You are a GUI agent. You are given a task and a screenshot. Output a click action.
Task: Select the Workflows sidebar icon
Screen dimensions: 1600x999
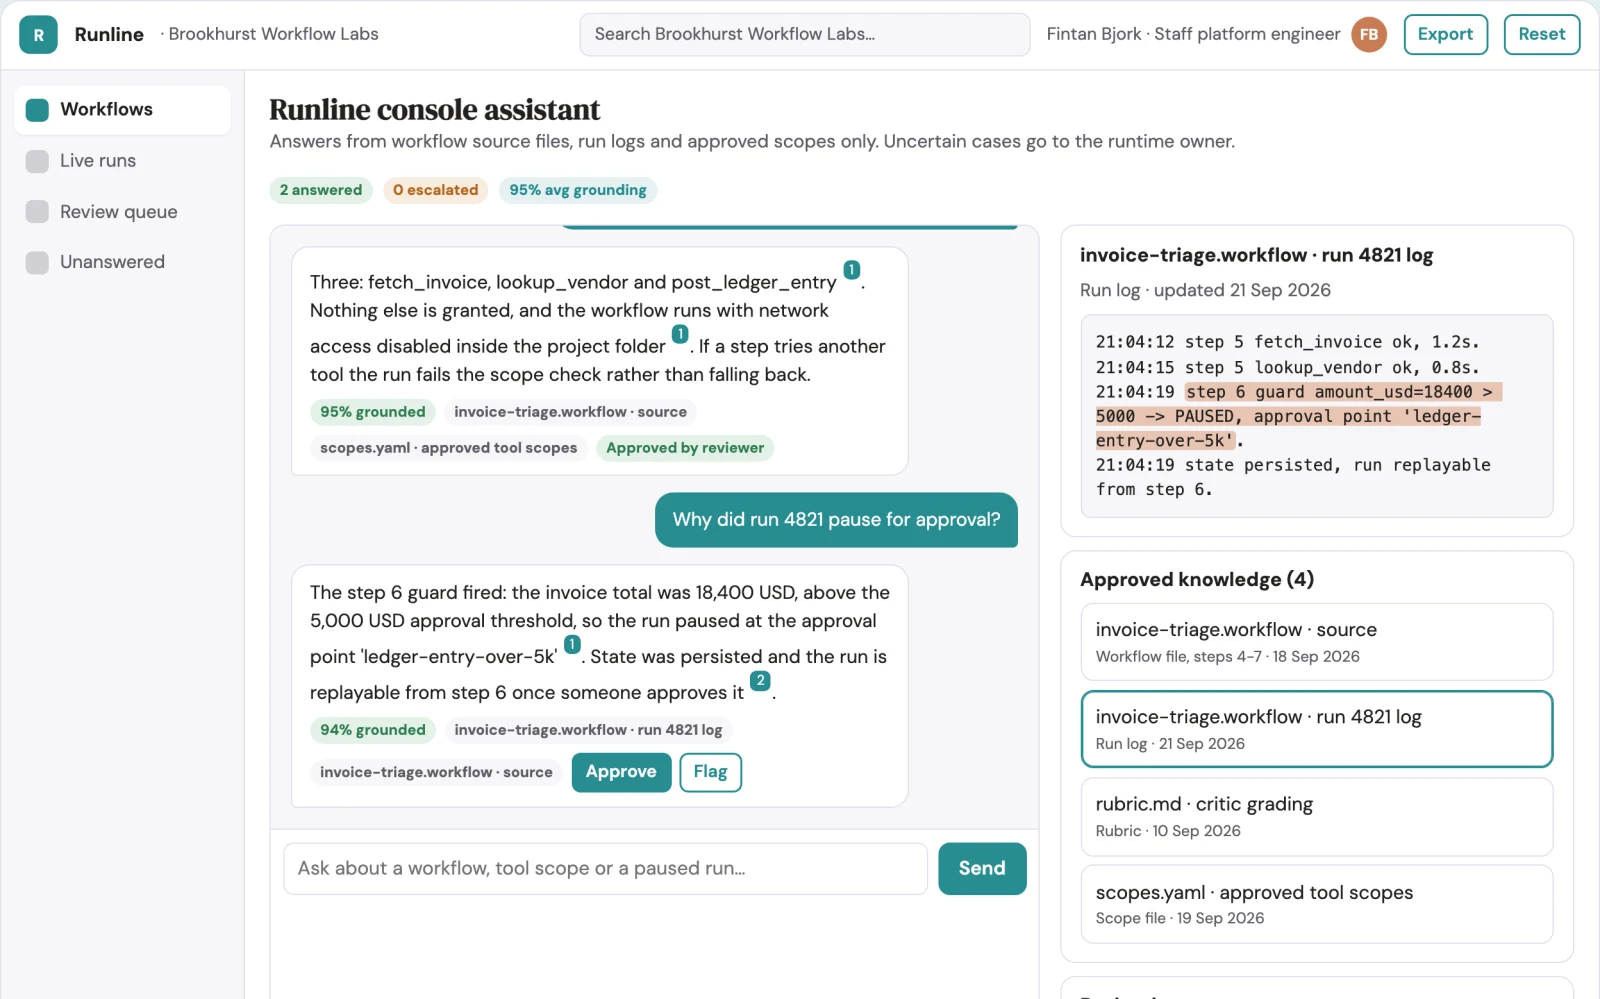37,110
